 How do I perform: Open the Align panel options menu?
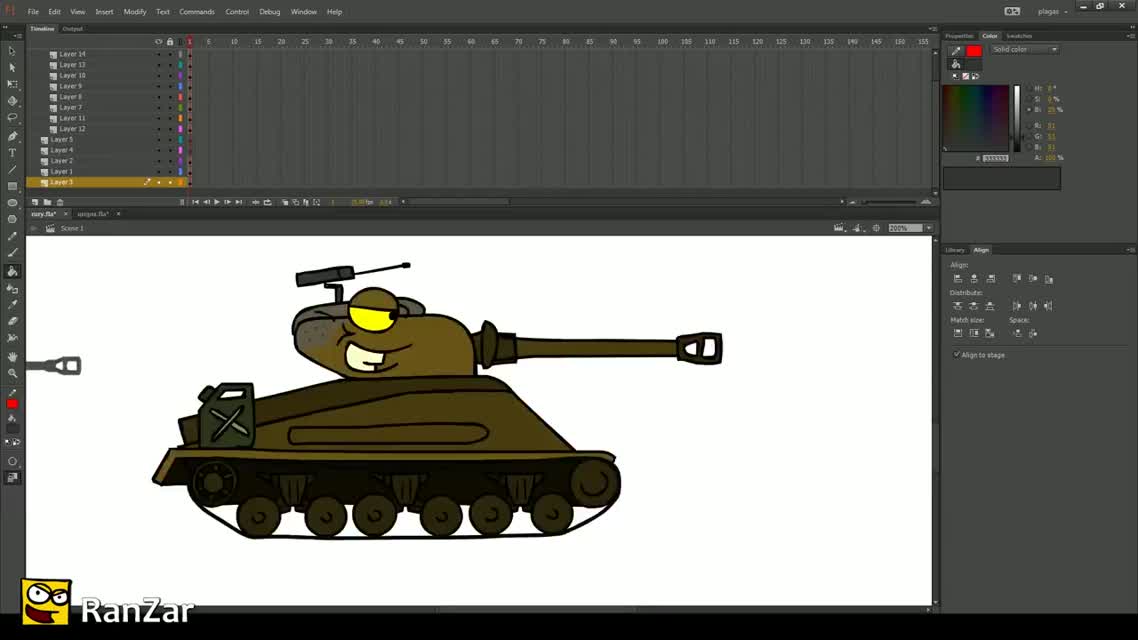(x=1131, y=250)
